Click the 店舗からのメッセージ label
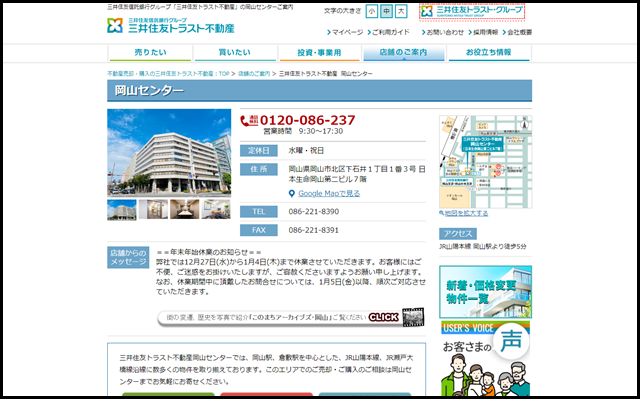Screen dimensions: 640x399 pyautogui.click(x=128, y=257)
